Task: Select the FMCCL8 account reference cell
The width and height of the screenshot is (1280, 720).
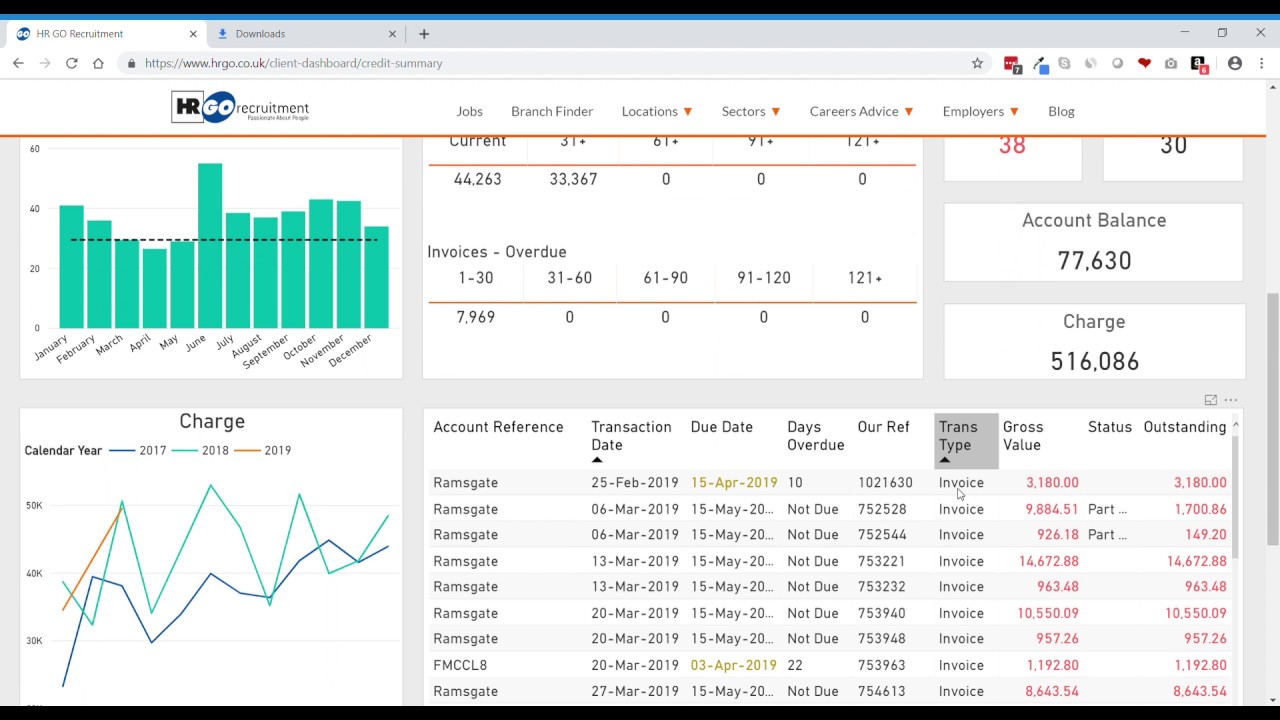Action: [460, 665]
